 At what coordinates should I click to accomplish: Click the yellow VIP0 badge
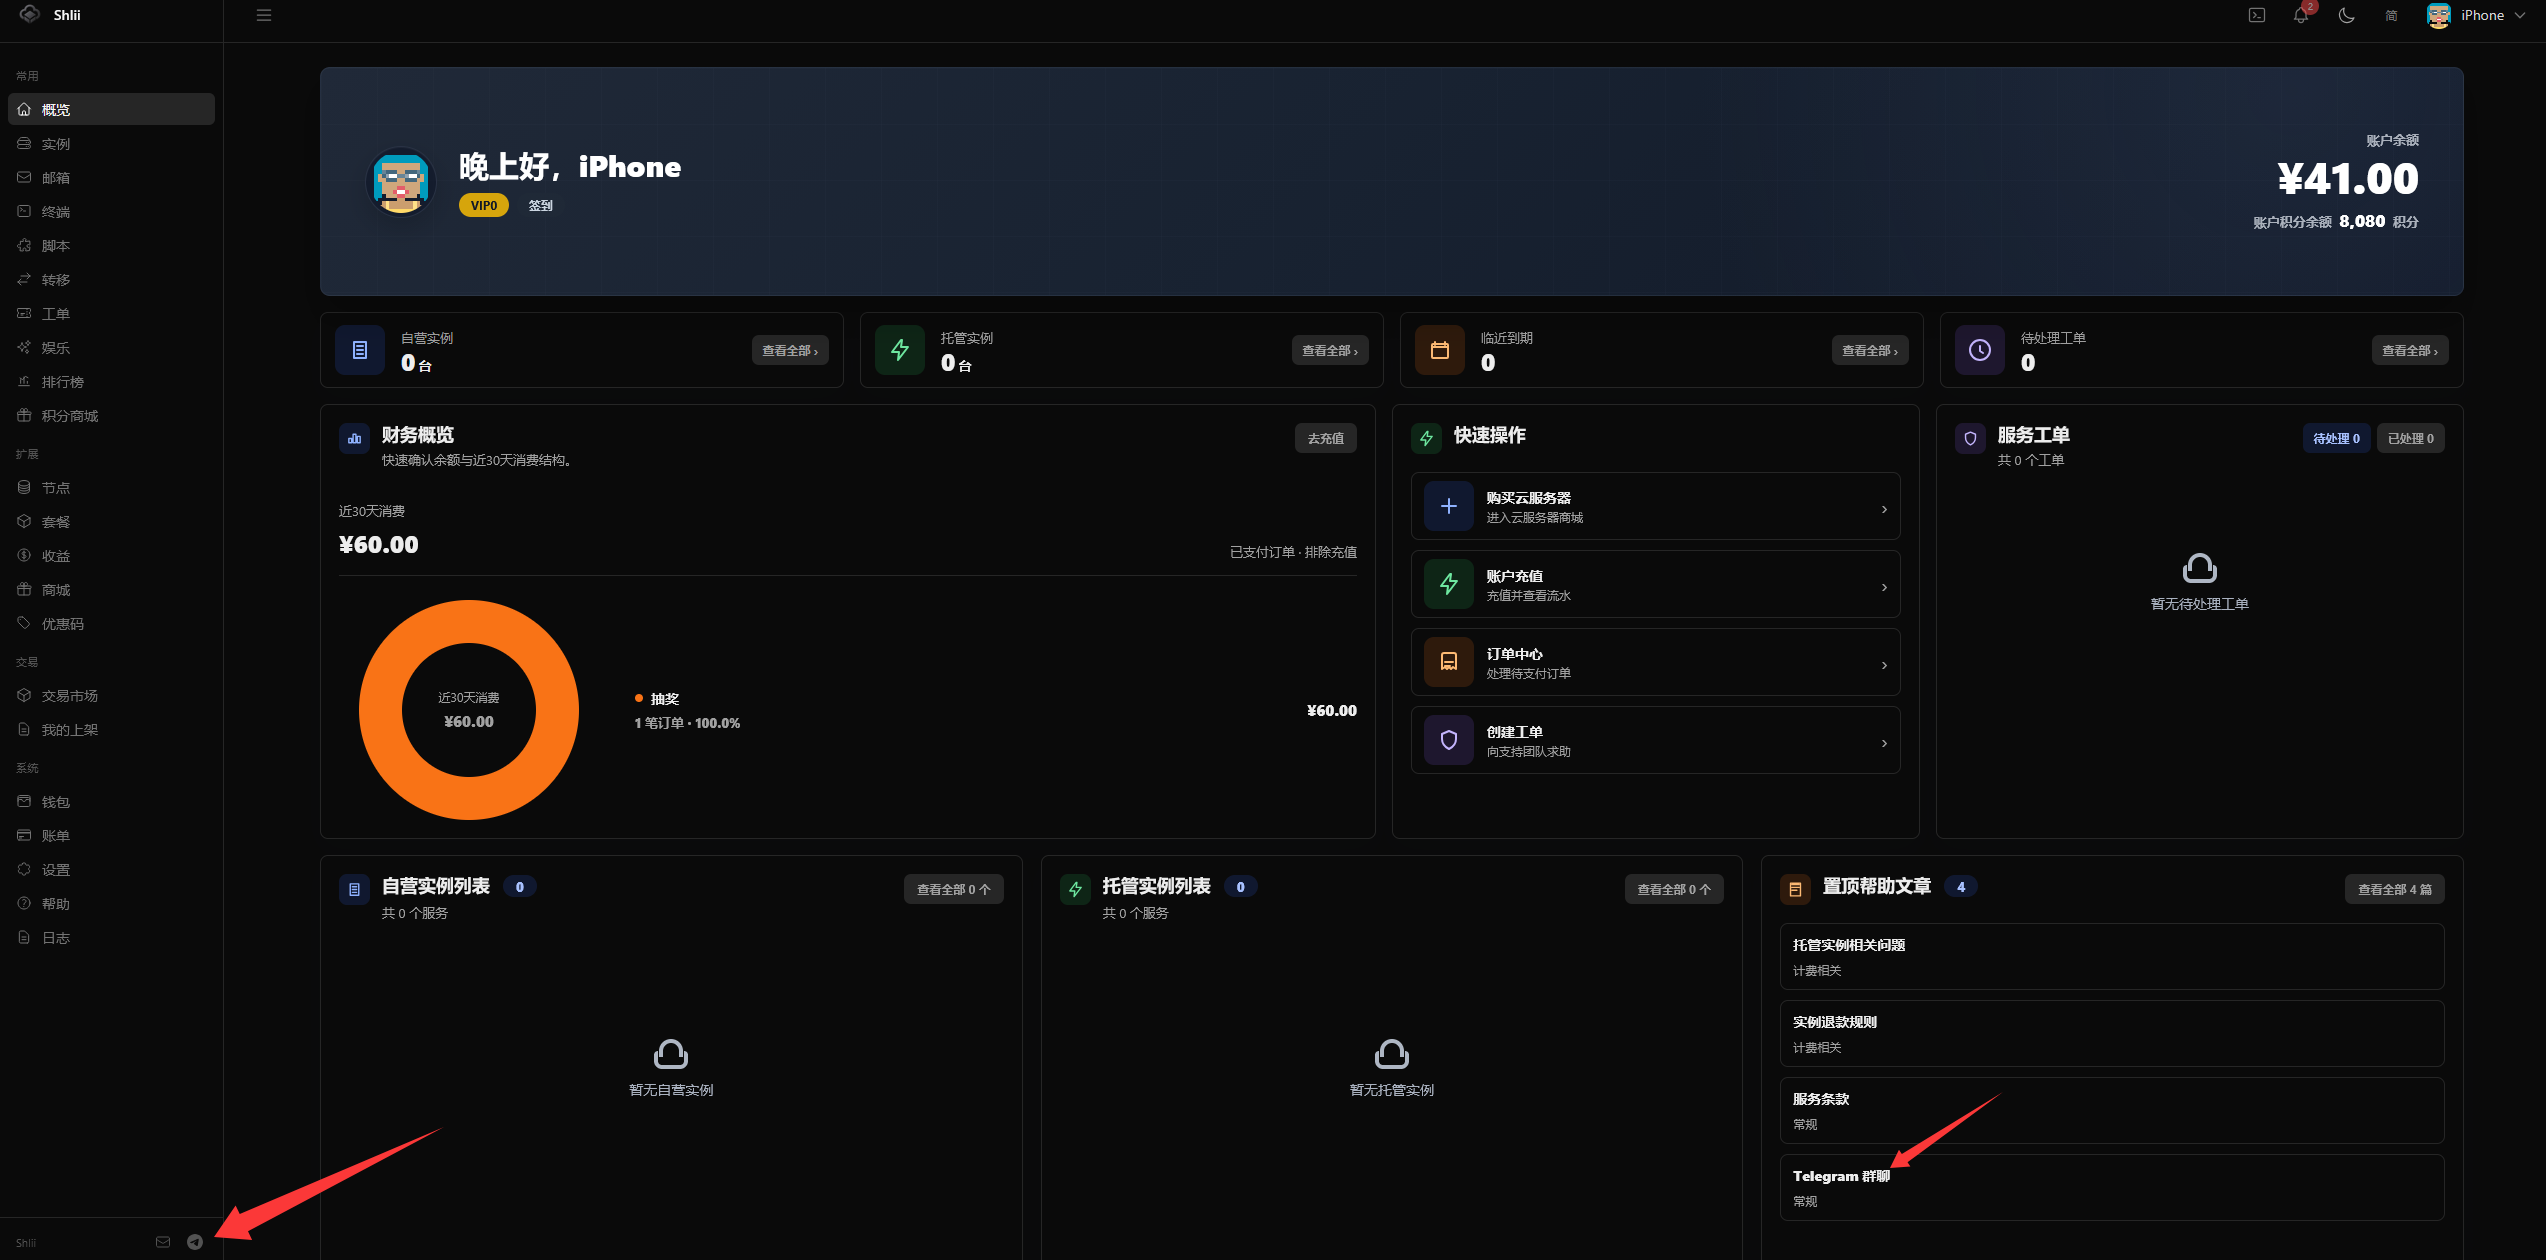[484, 205]
